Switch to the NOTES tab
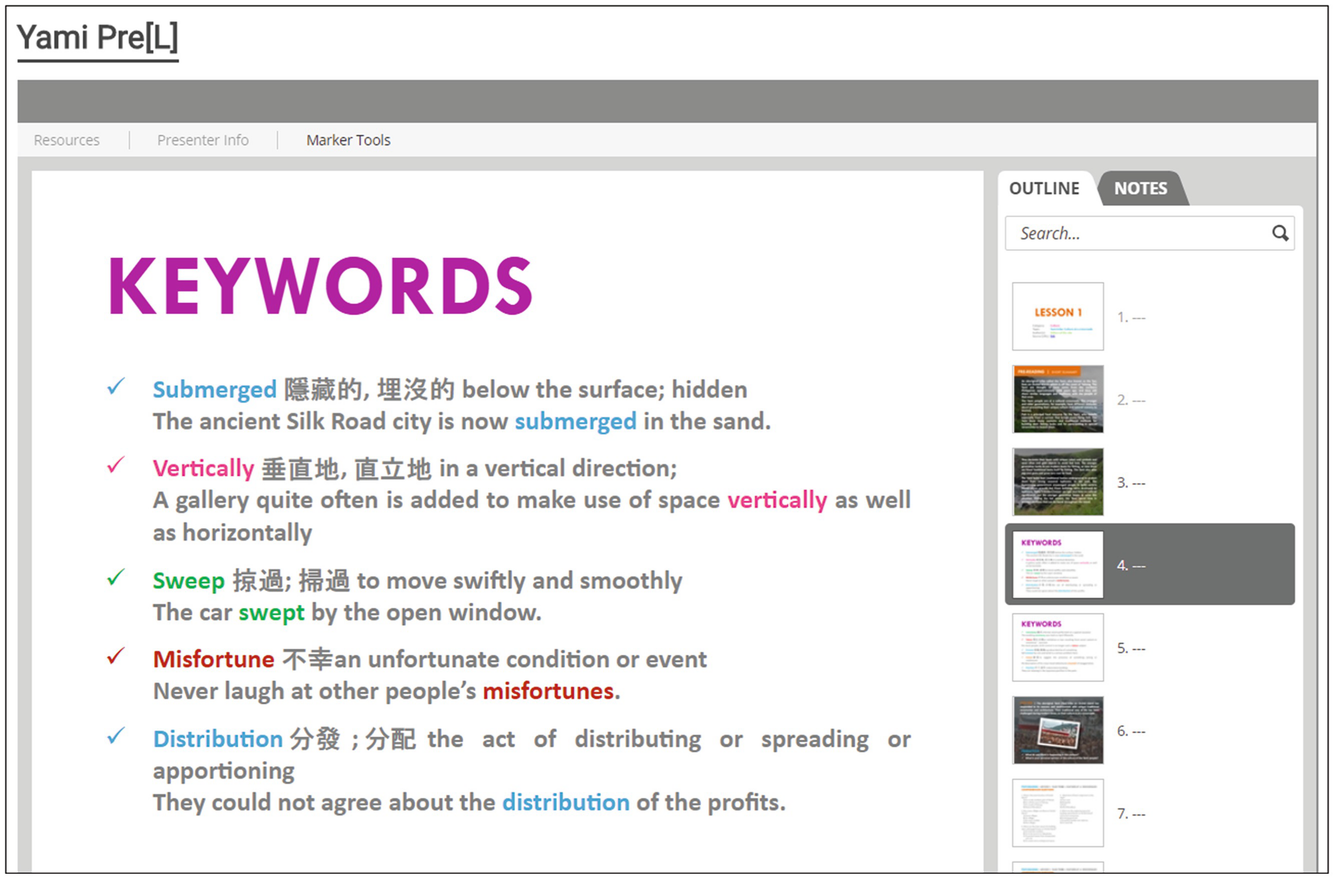The height and width of the screenshot is (877, 1335). pyautogui.click(x=1140, y=189)
